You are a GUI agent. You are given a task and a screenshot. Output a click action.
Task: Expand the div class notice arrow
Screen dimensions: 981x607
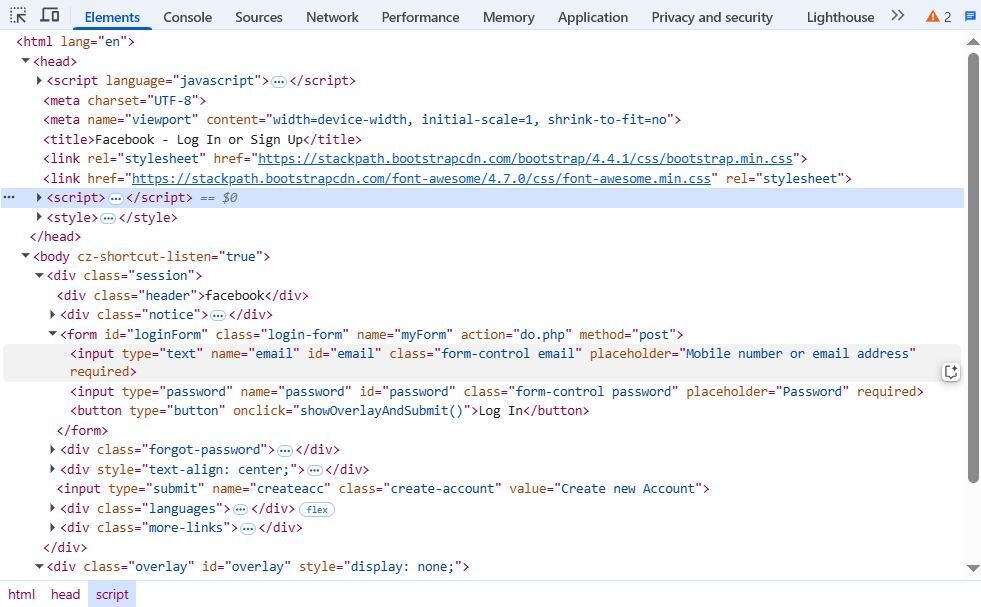[x=53, y=314]
